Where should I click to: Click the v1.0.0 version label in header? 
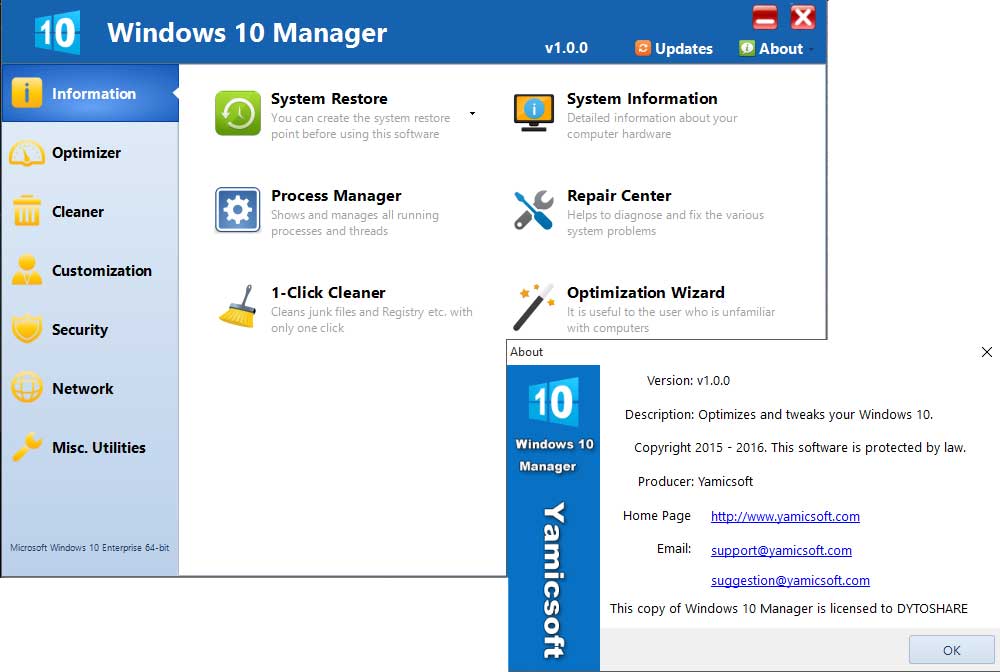[566, 48]
